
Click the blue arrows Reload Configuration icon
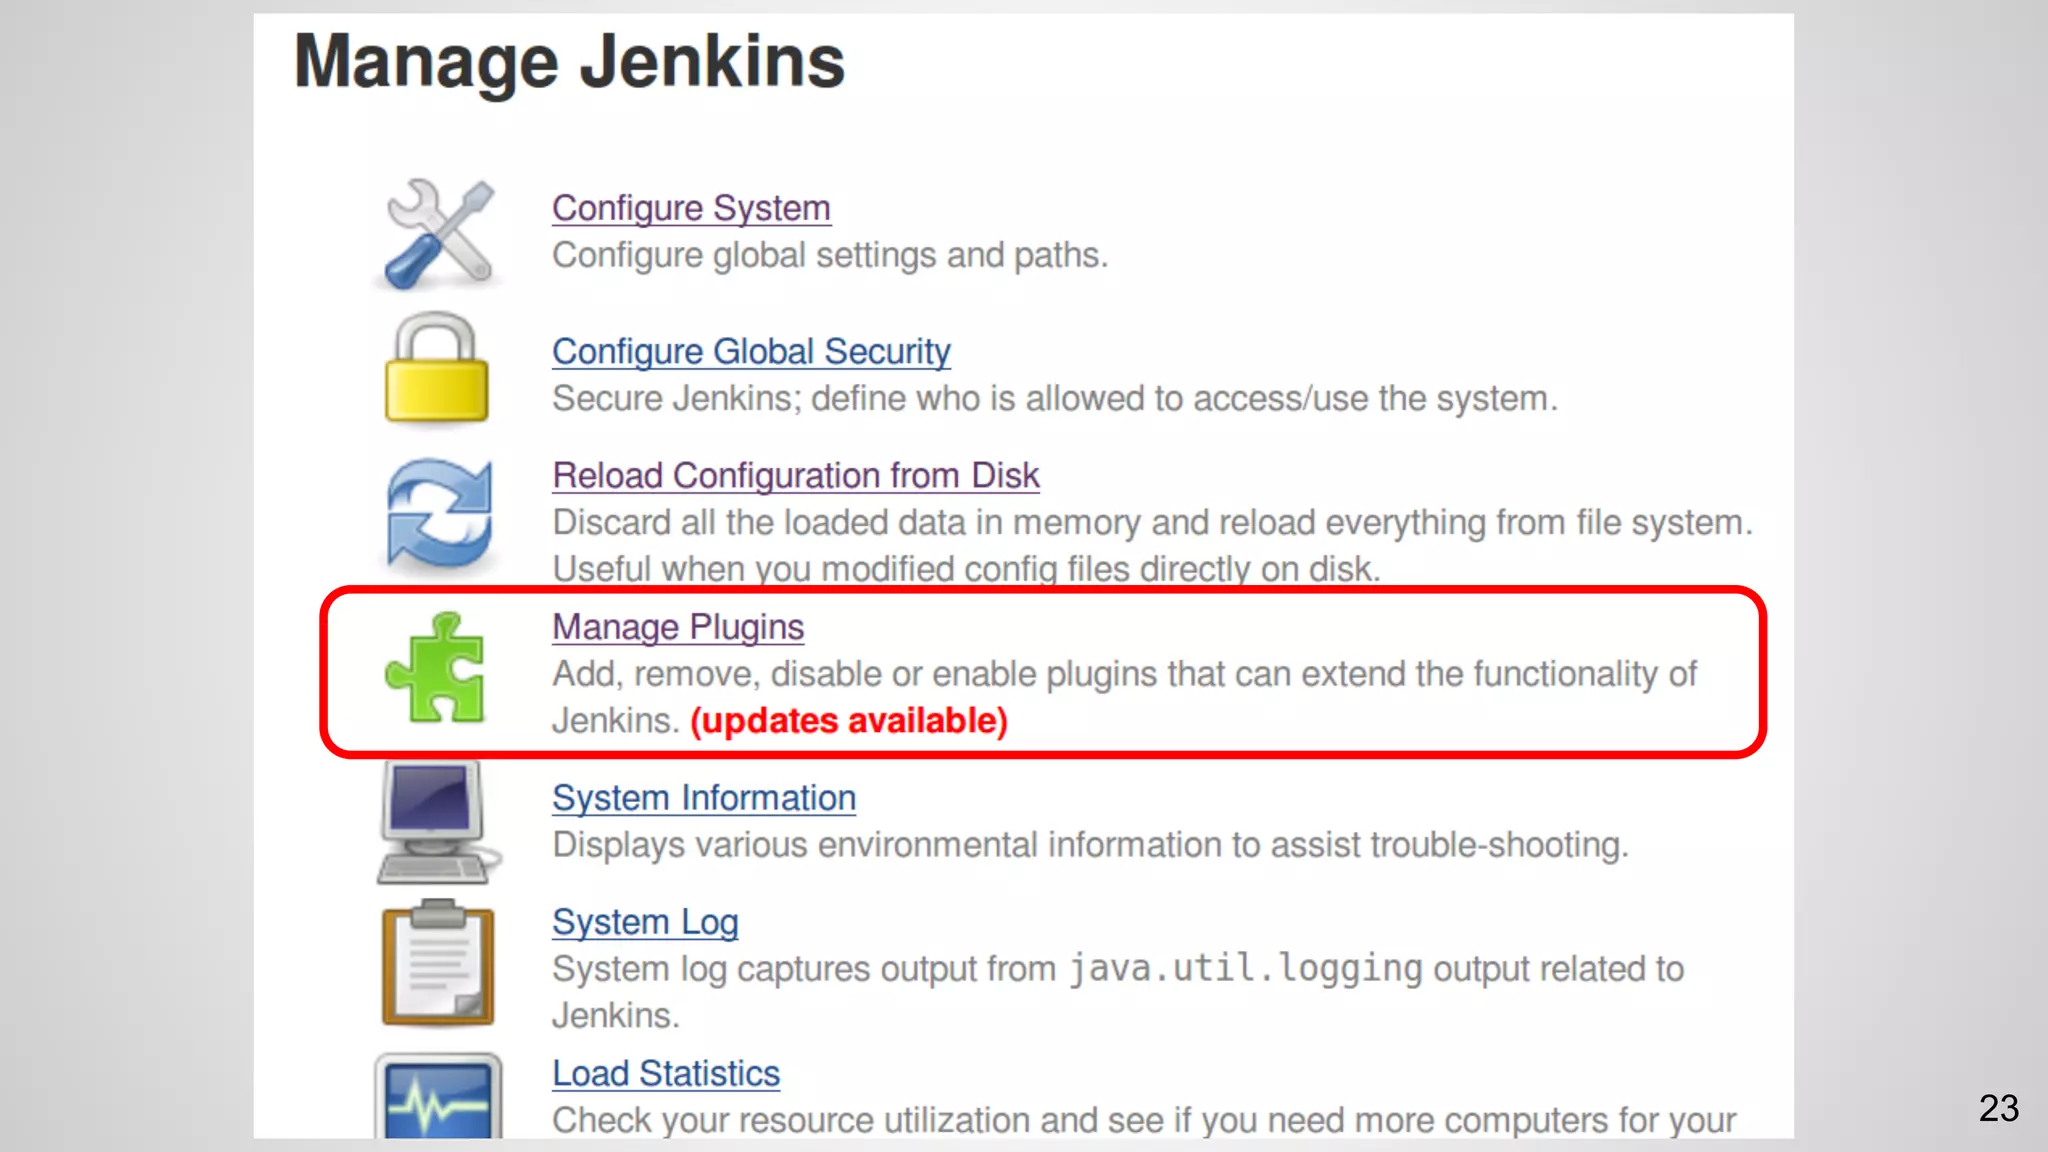tap(439, 512)
